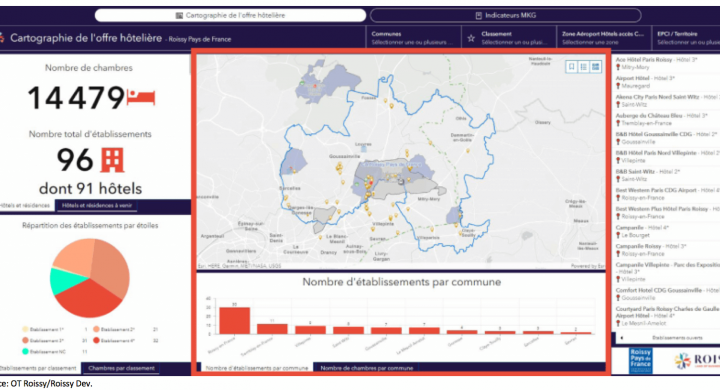Open the basemap gallery tool on map
The height and width of the screenshot is (390, 720).
coord(596,67)
